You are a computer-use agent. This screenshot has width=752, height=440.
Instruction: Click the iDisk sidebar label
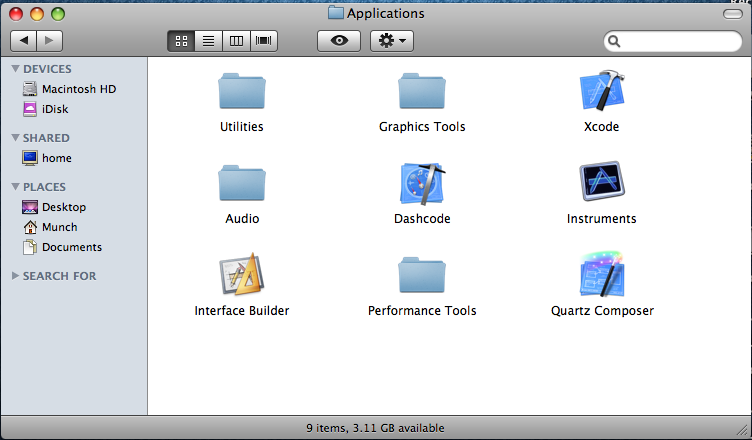[55, 109]
